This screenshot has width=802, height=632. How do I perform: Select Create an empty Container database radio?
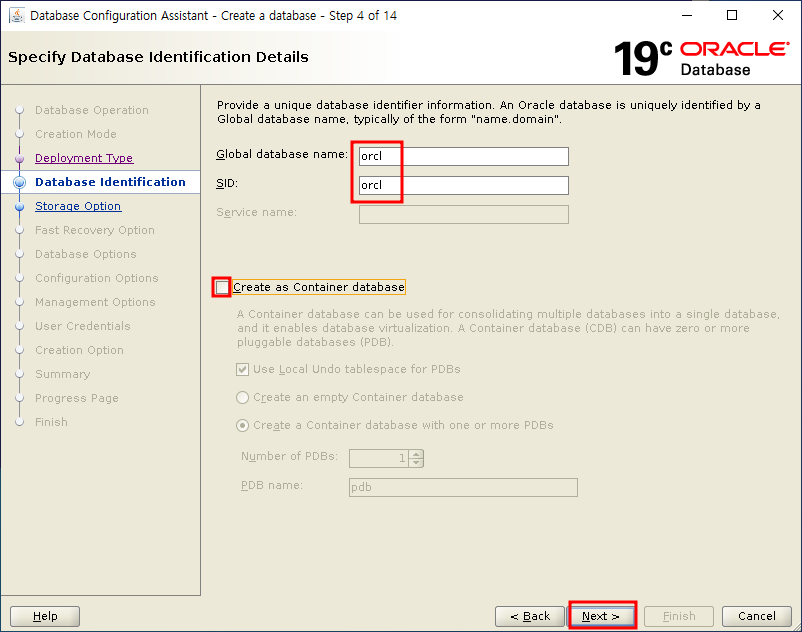point(242,397)
